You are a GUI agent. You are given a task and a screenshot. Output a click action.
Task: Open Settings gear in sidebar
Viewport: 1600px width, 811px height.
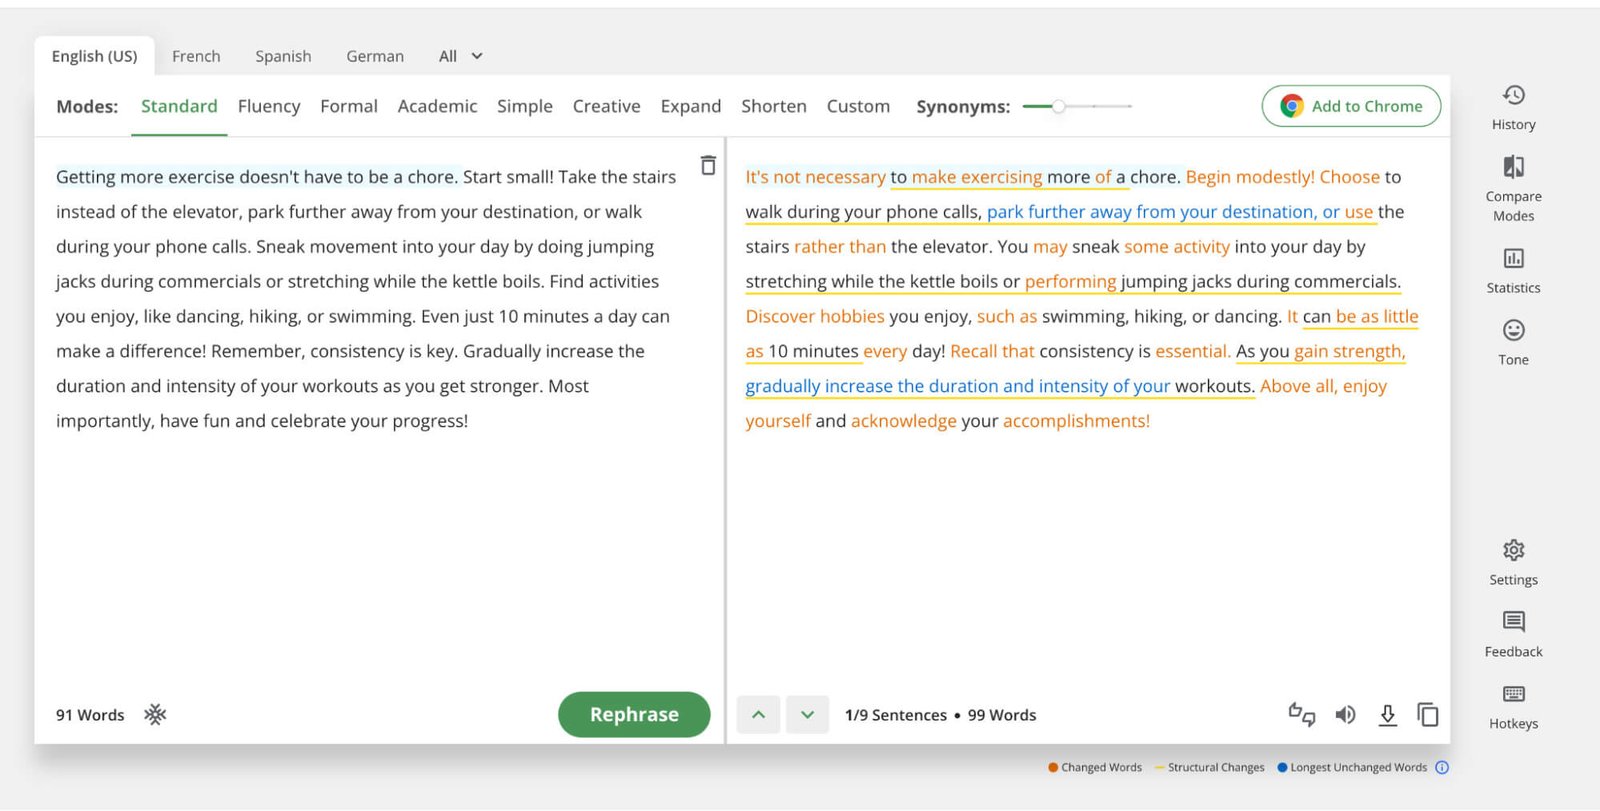tap(1513, 551)
